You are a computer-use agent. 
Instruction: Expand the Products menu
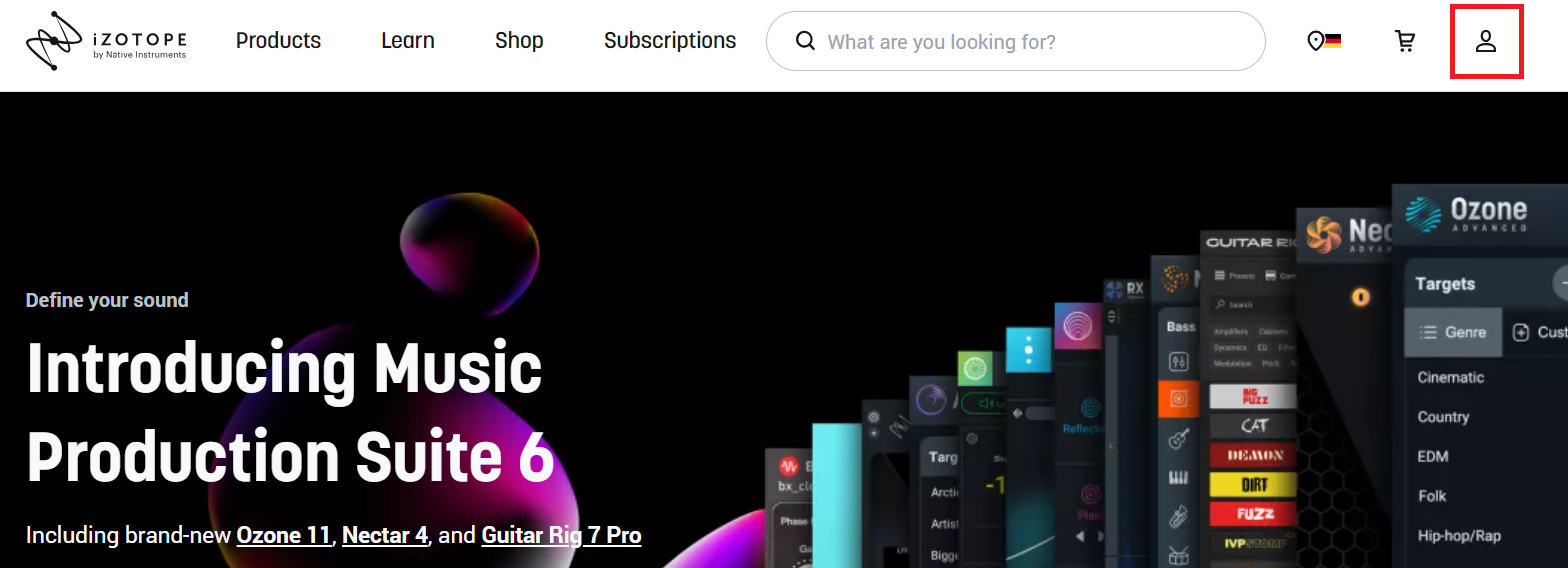tap(278, 41)
